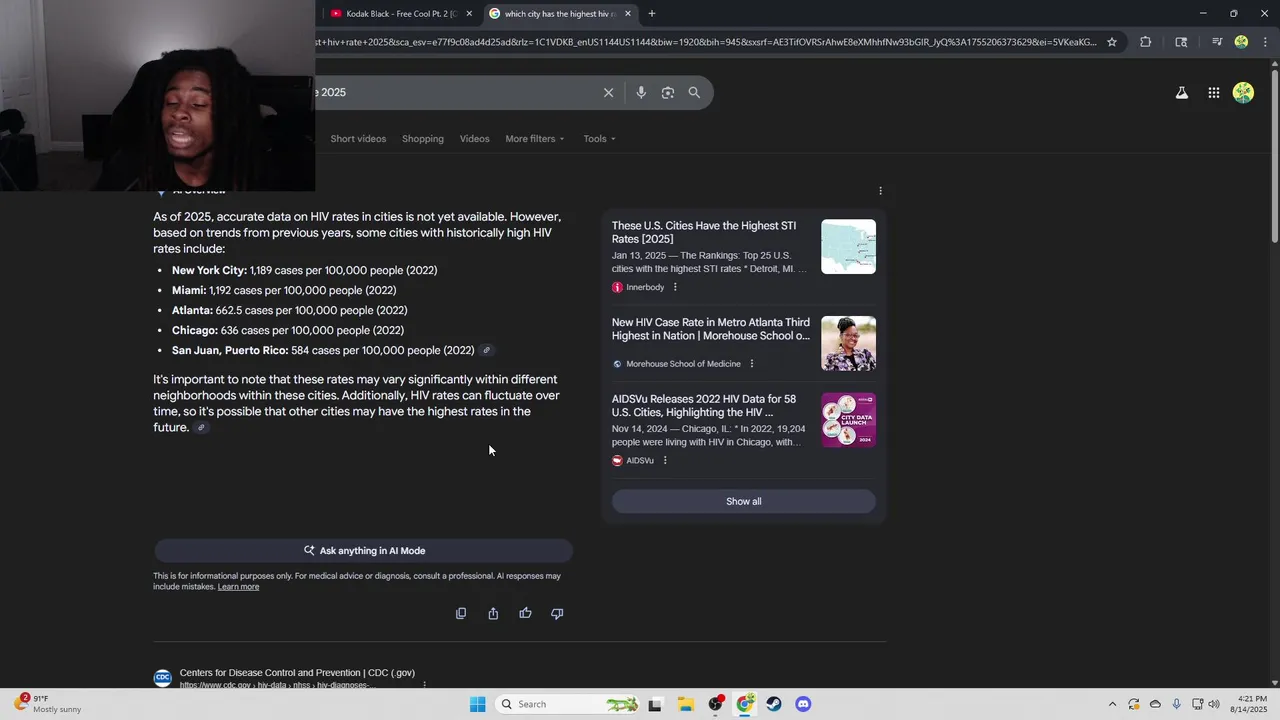Image resolution: width=1280 pixels, height=720 pixels.
Task: Give thumbs up to AI Overview
Action: point(525,613)
